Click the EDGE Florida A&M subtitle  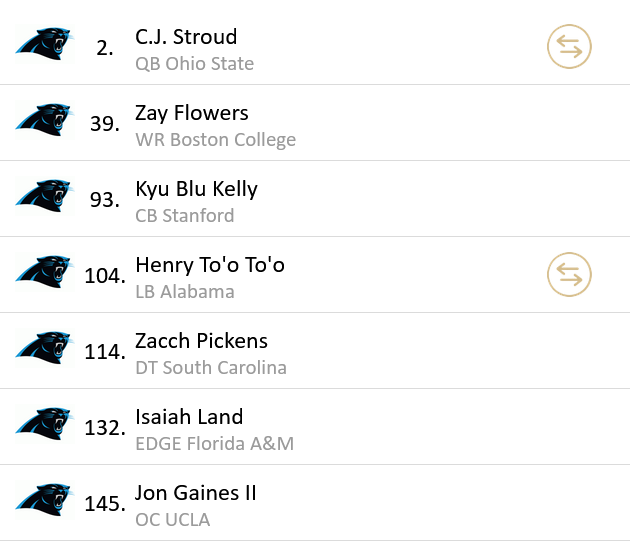coord(214,444)
